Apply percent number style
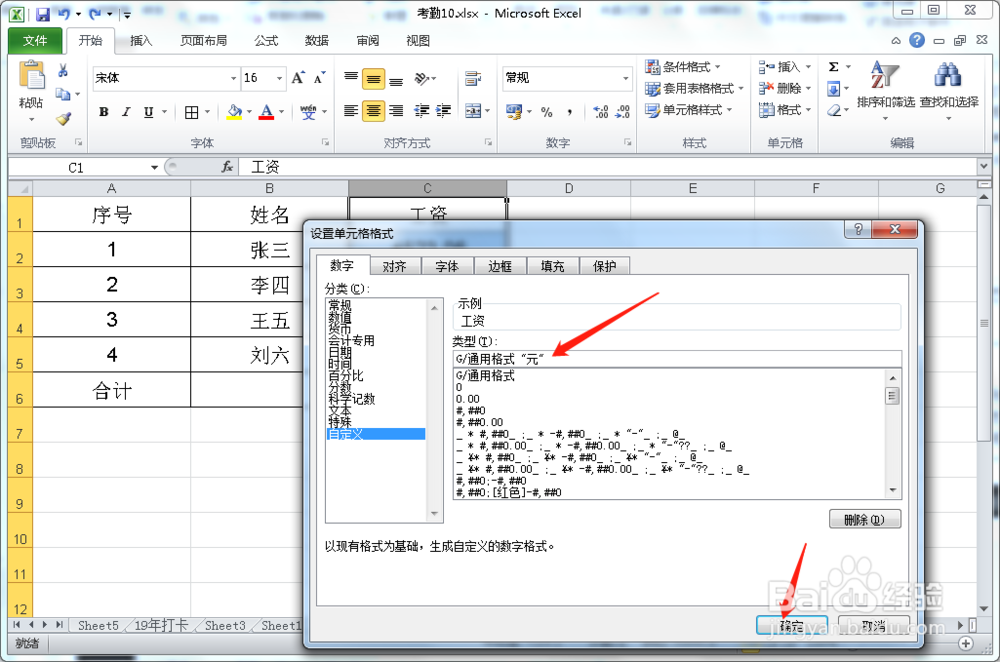This screenshot has height=662, width=1000. (546, 112)
